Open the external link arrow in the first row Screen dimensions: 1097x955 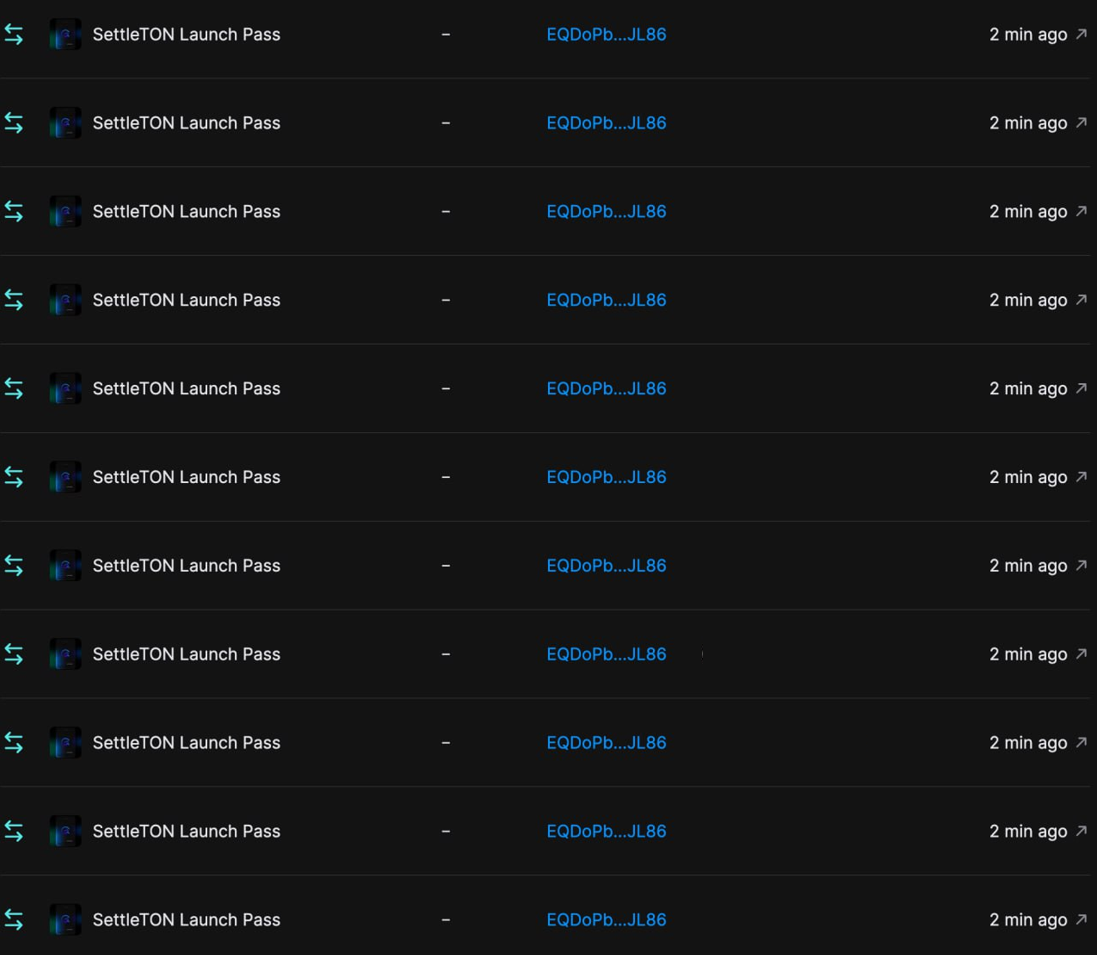click(1081, 34)
